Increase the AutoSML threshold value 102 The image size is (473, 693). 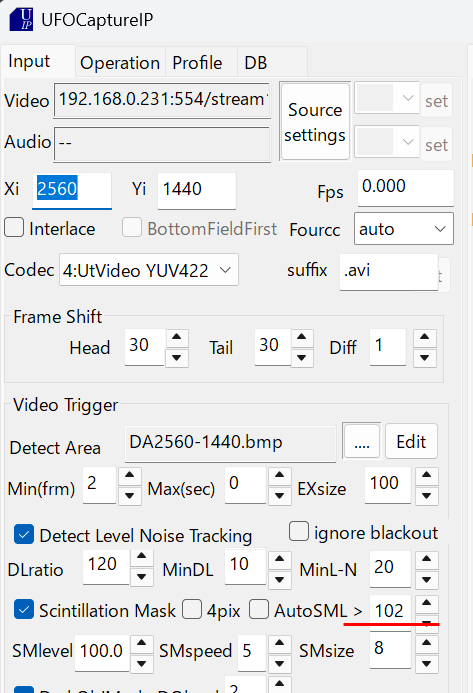pyautogui.click(x=427, y=603)
